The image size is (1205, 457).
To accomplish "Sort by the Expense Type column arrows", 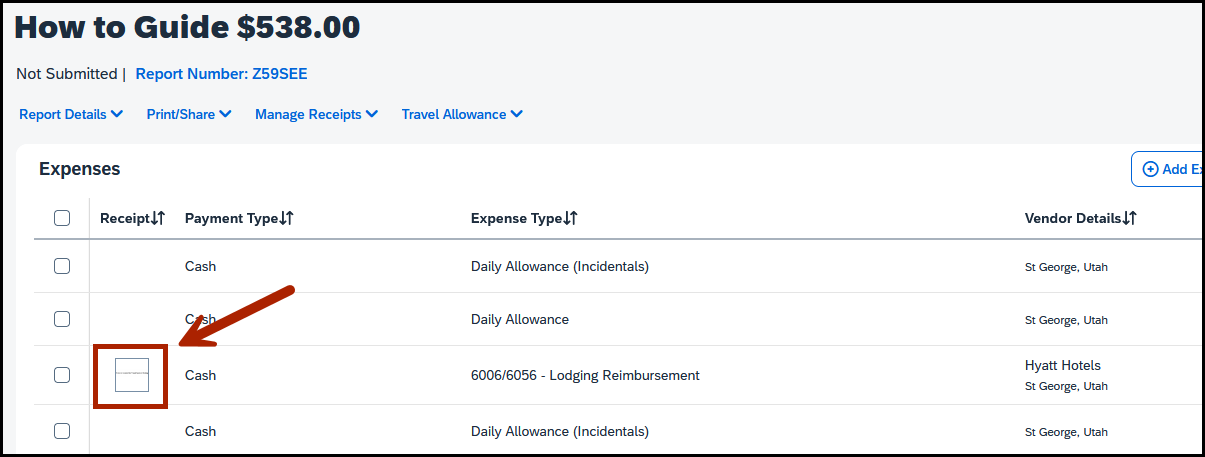I will (x=571, y=218).
